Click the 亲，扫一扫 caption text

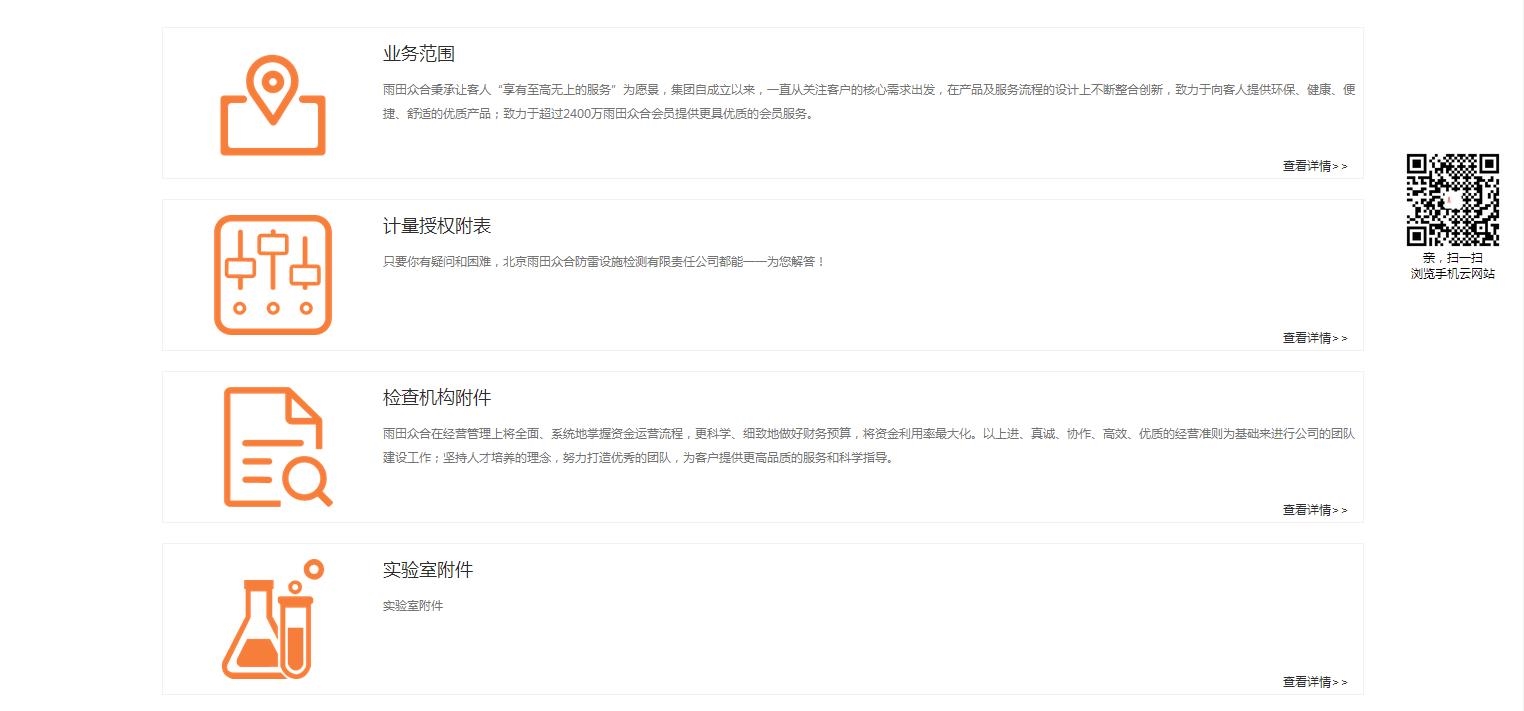tap(1453, 258)
